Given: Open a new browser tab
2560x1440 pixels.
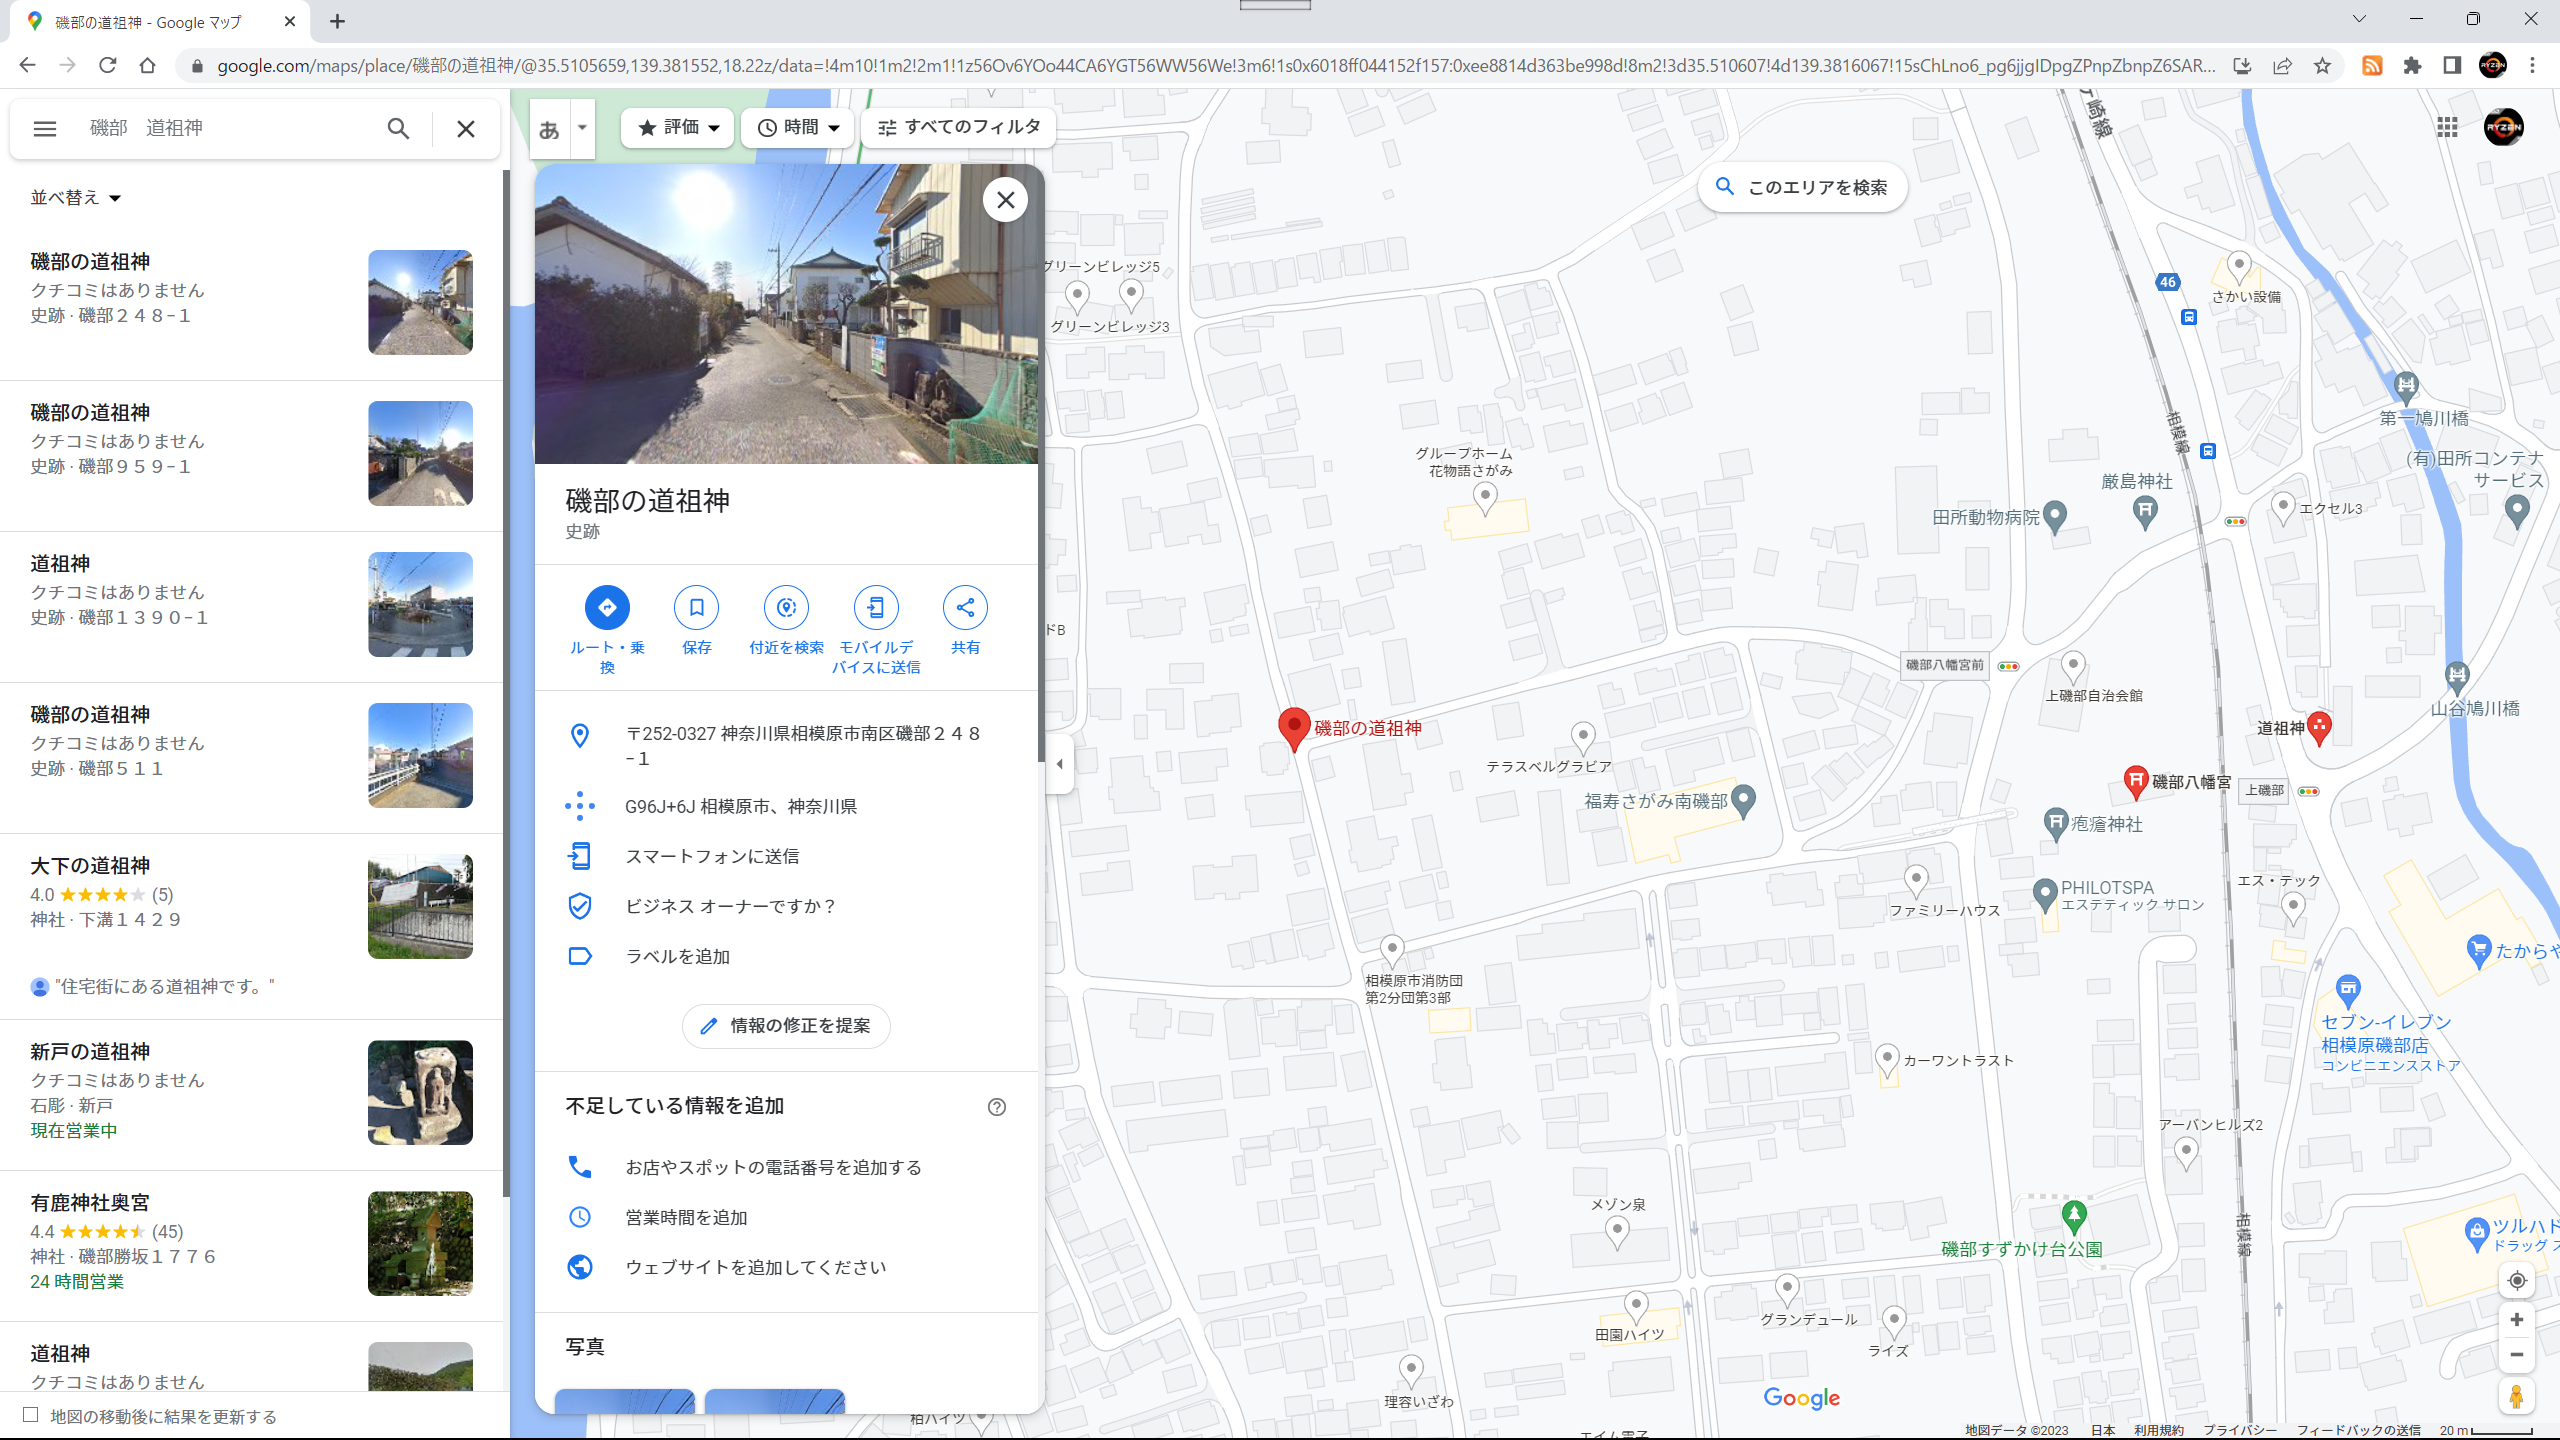Looking at the screenshot, I should 337,21.
